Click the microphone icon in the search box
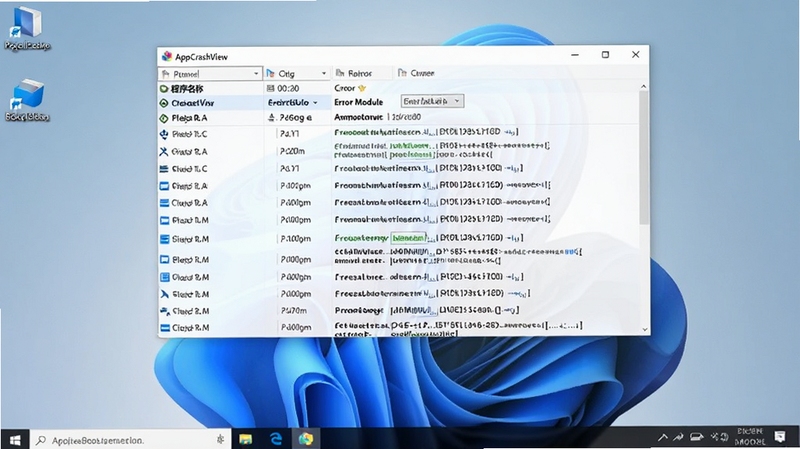The width and height of the screenshot is (800, 449). tap(220, 440)
